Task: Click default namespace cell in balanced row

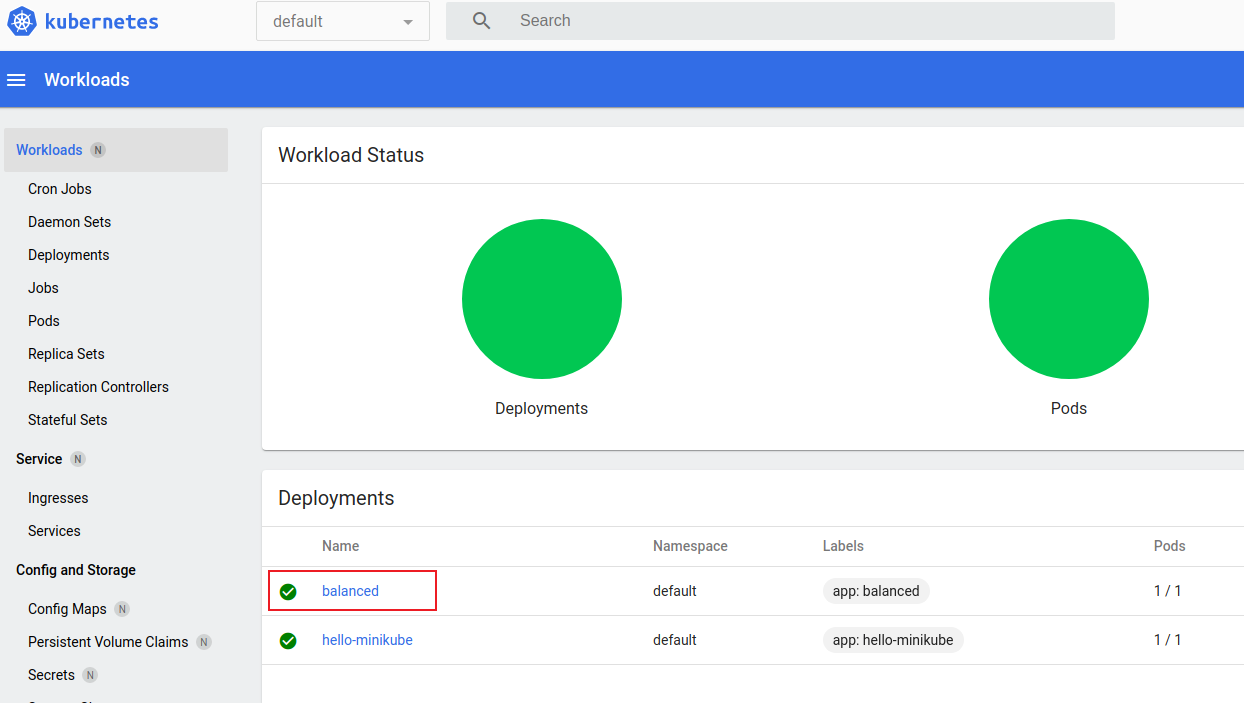Action: point(675,591)
